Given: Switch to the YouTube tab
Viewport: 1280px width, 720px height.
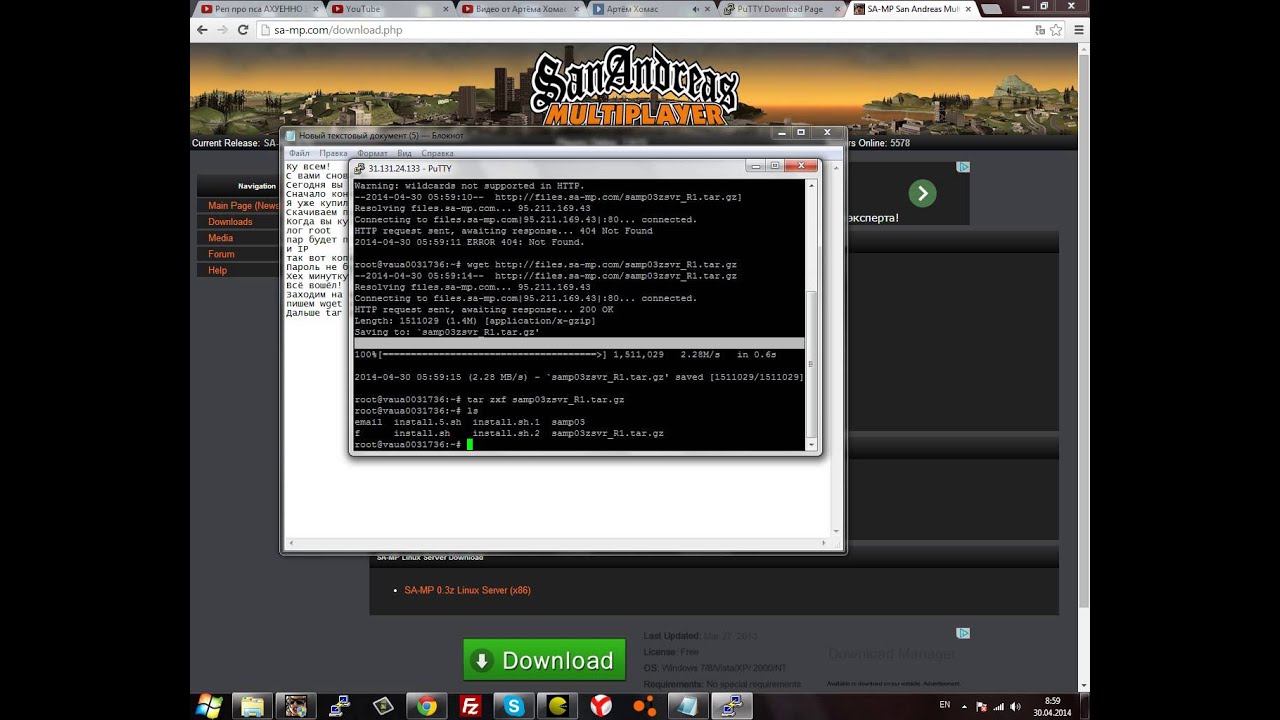Looking at the screenshot, I should 389,9.
